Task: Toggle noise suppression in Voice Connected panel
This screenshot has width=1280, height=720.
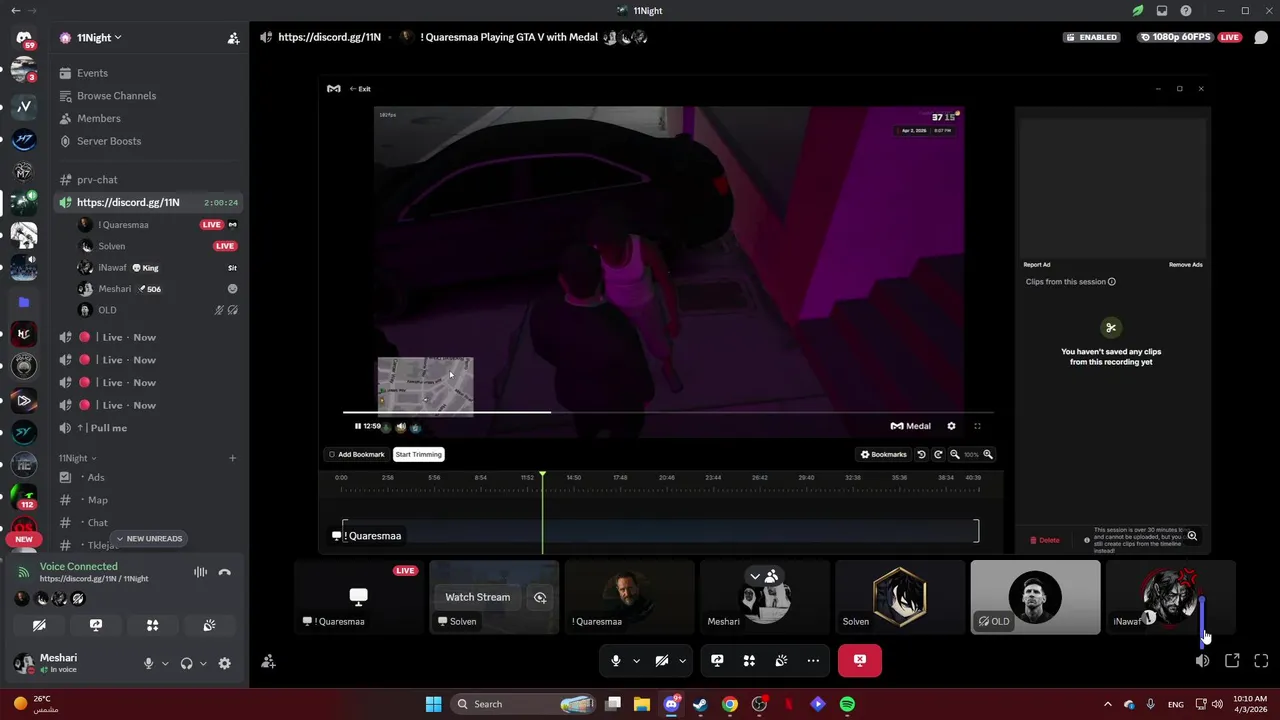Action: coord(200,572)
